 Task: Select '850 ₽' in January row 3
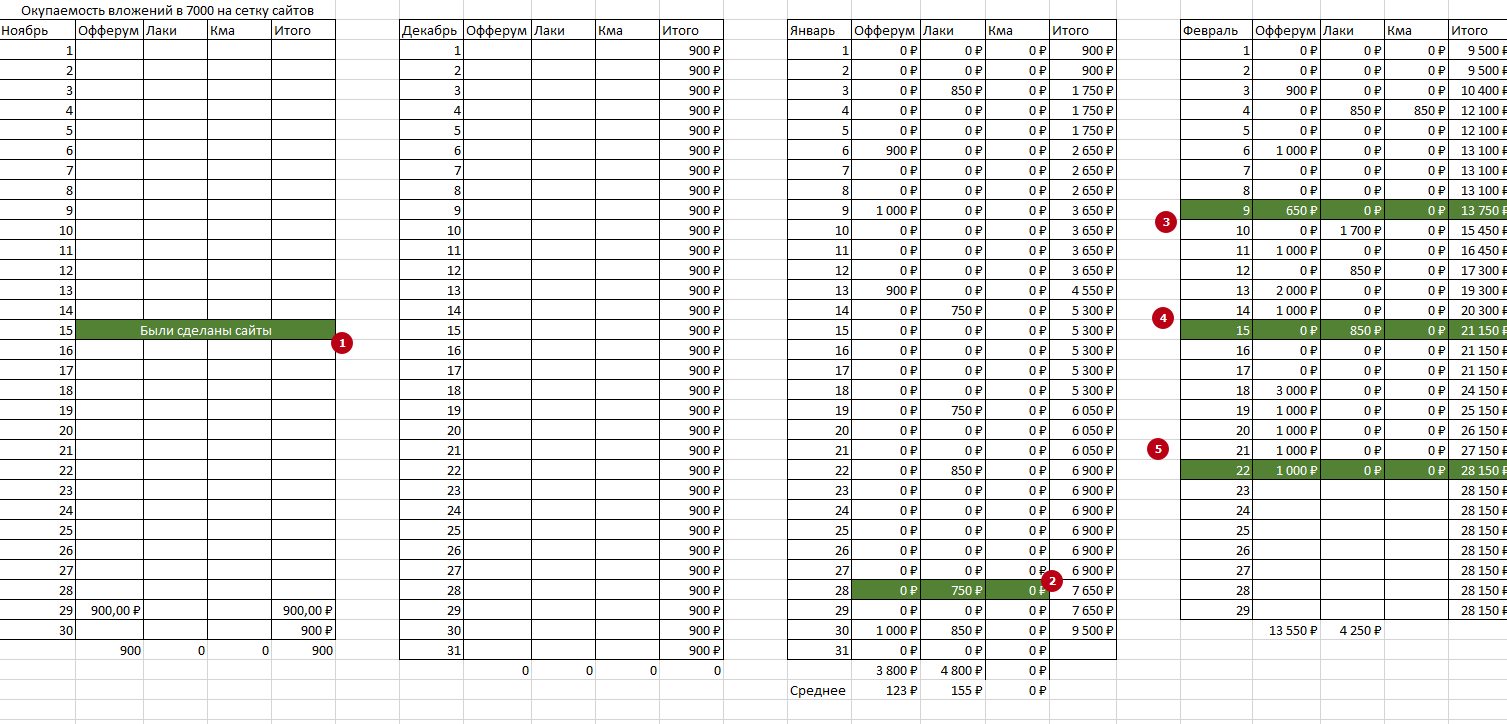click(x=952, y=90)
